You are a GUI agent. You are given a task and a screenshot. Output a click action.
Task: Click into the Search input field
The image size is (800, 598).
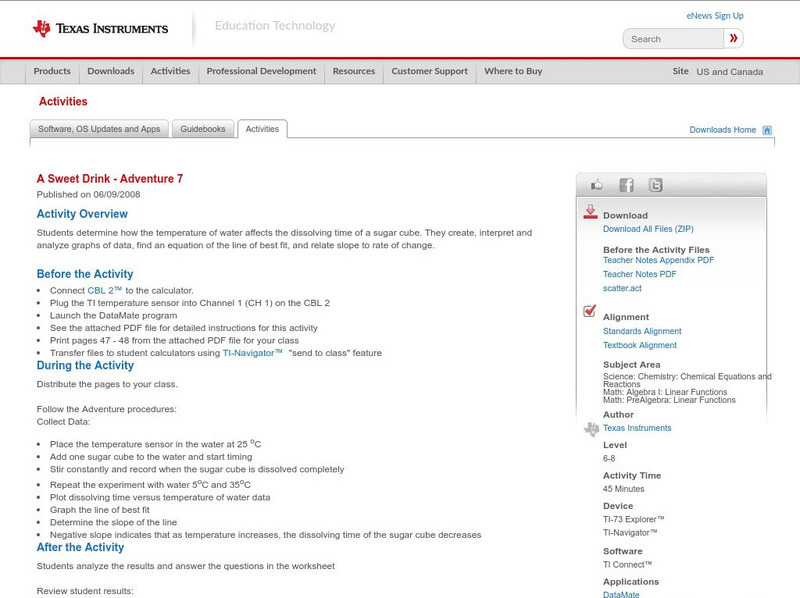(673, 39)
